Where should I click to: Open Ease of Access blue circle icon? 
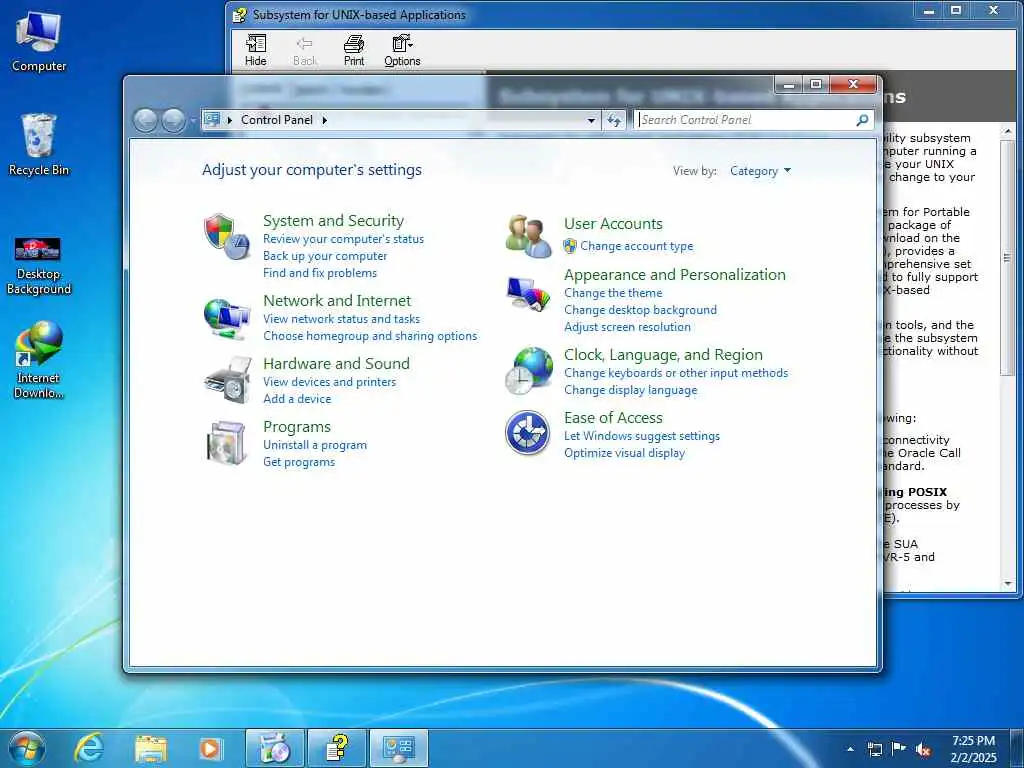tap(528, 432)
